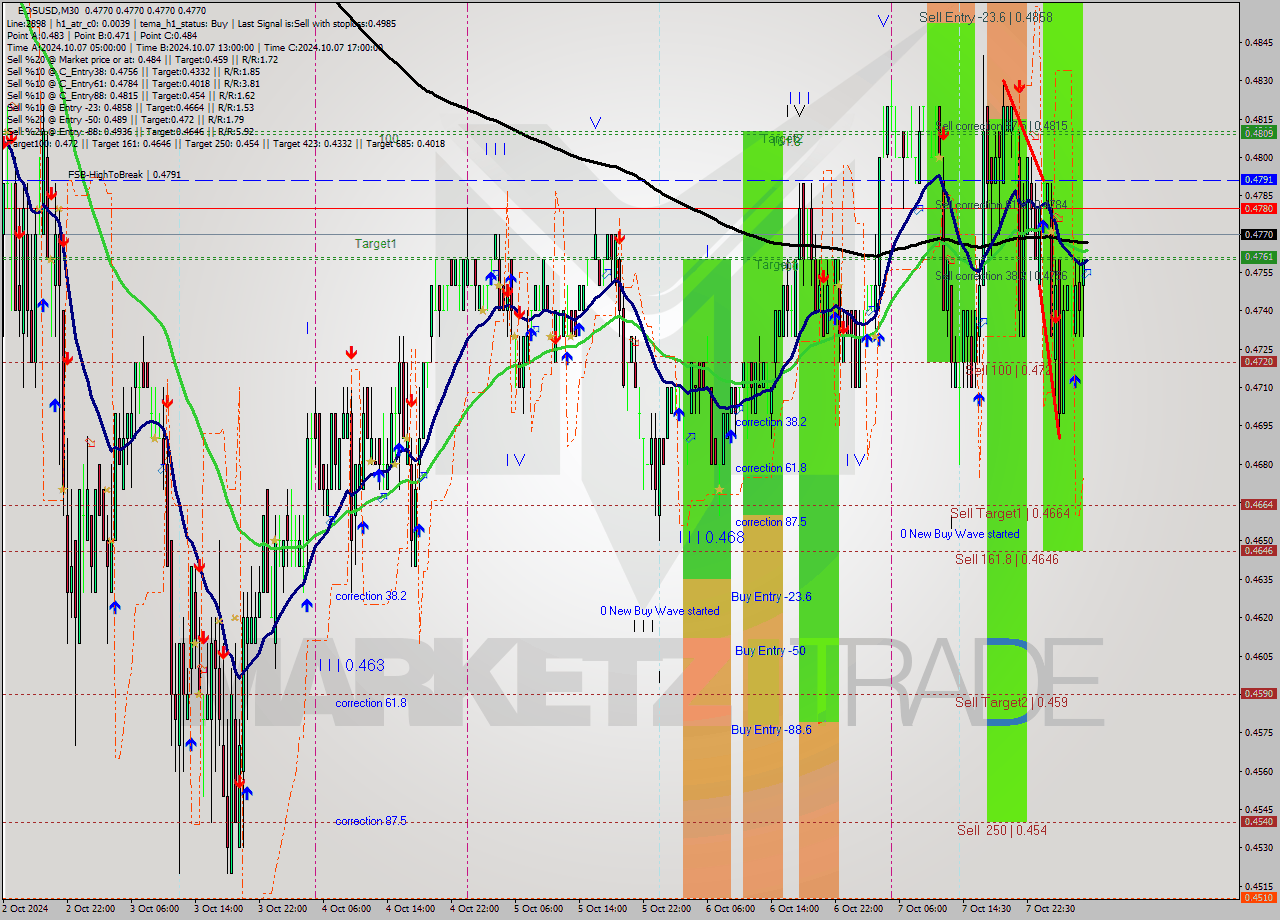Viewport: 1280px width, 920px height.
Task: Click the 'Sell Target1 | 0.4664' label
Action: coord(1010,513)
